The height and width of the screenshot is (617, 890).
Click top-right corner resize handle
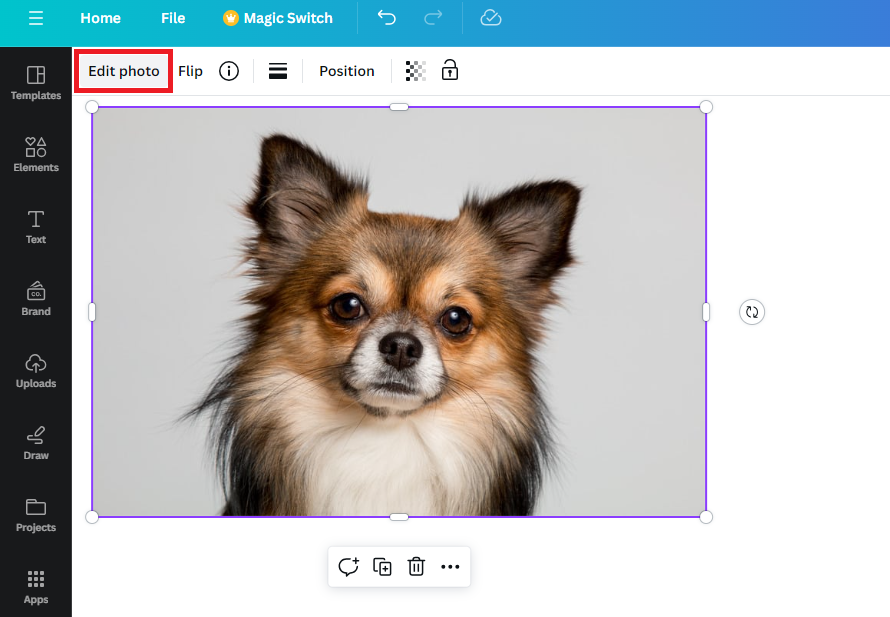706,107
